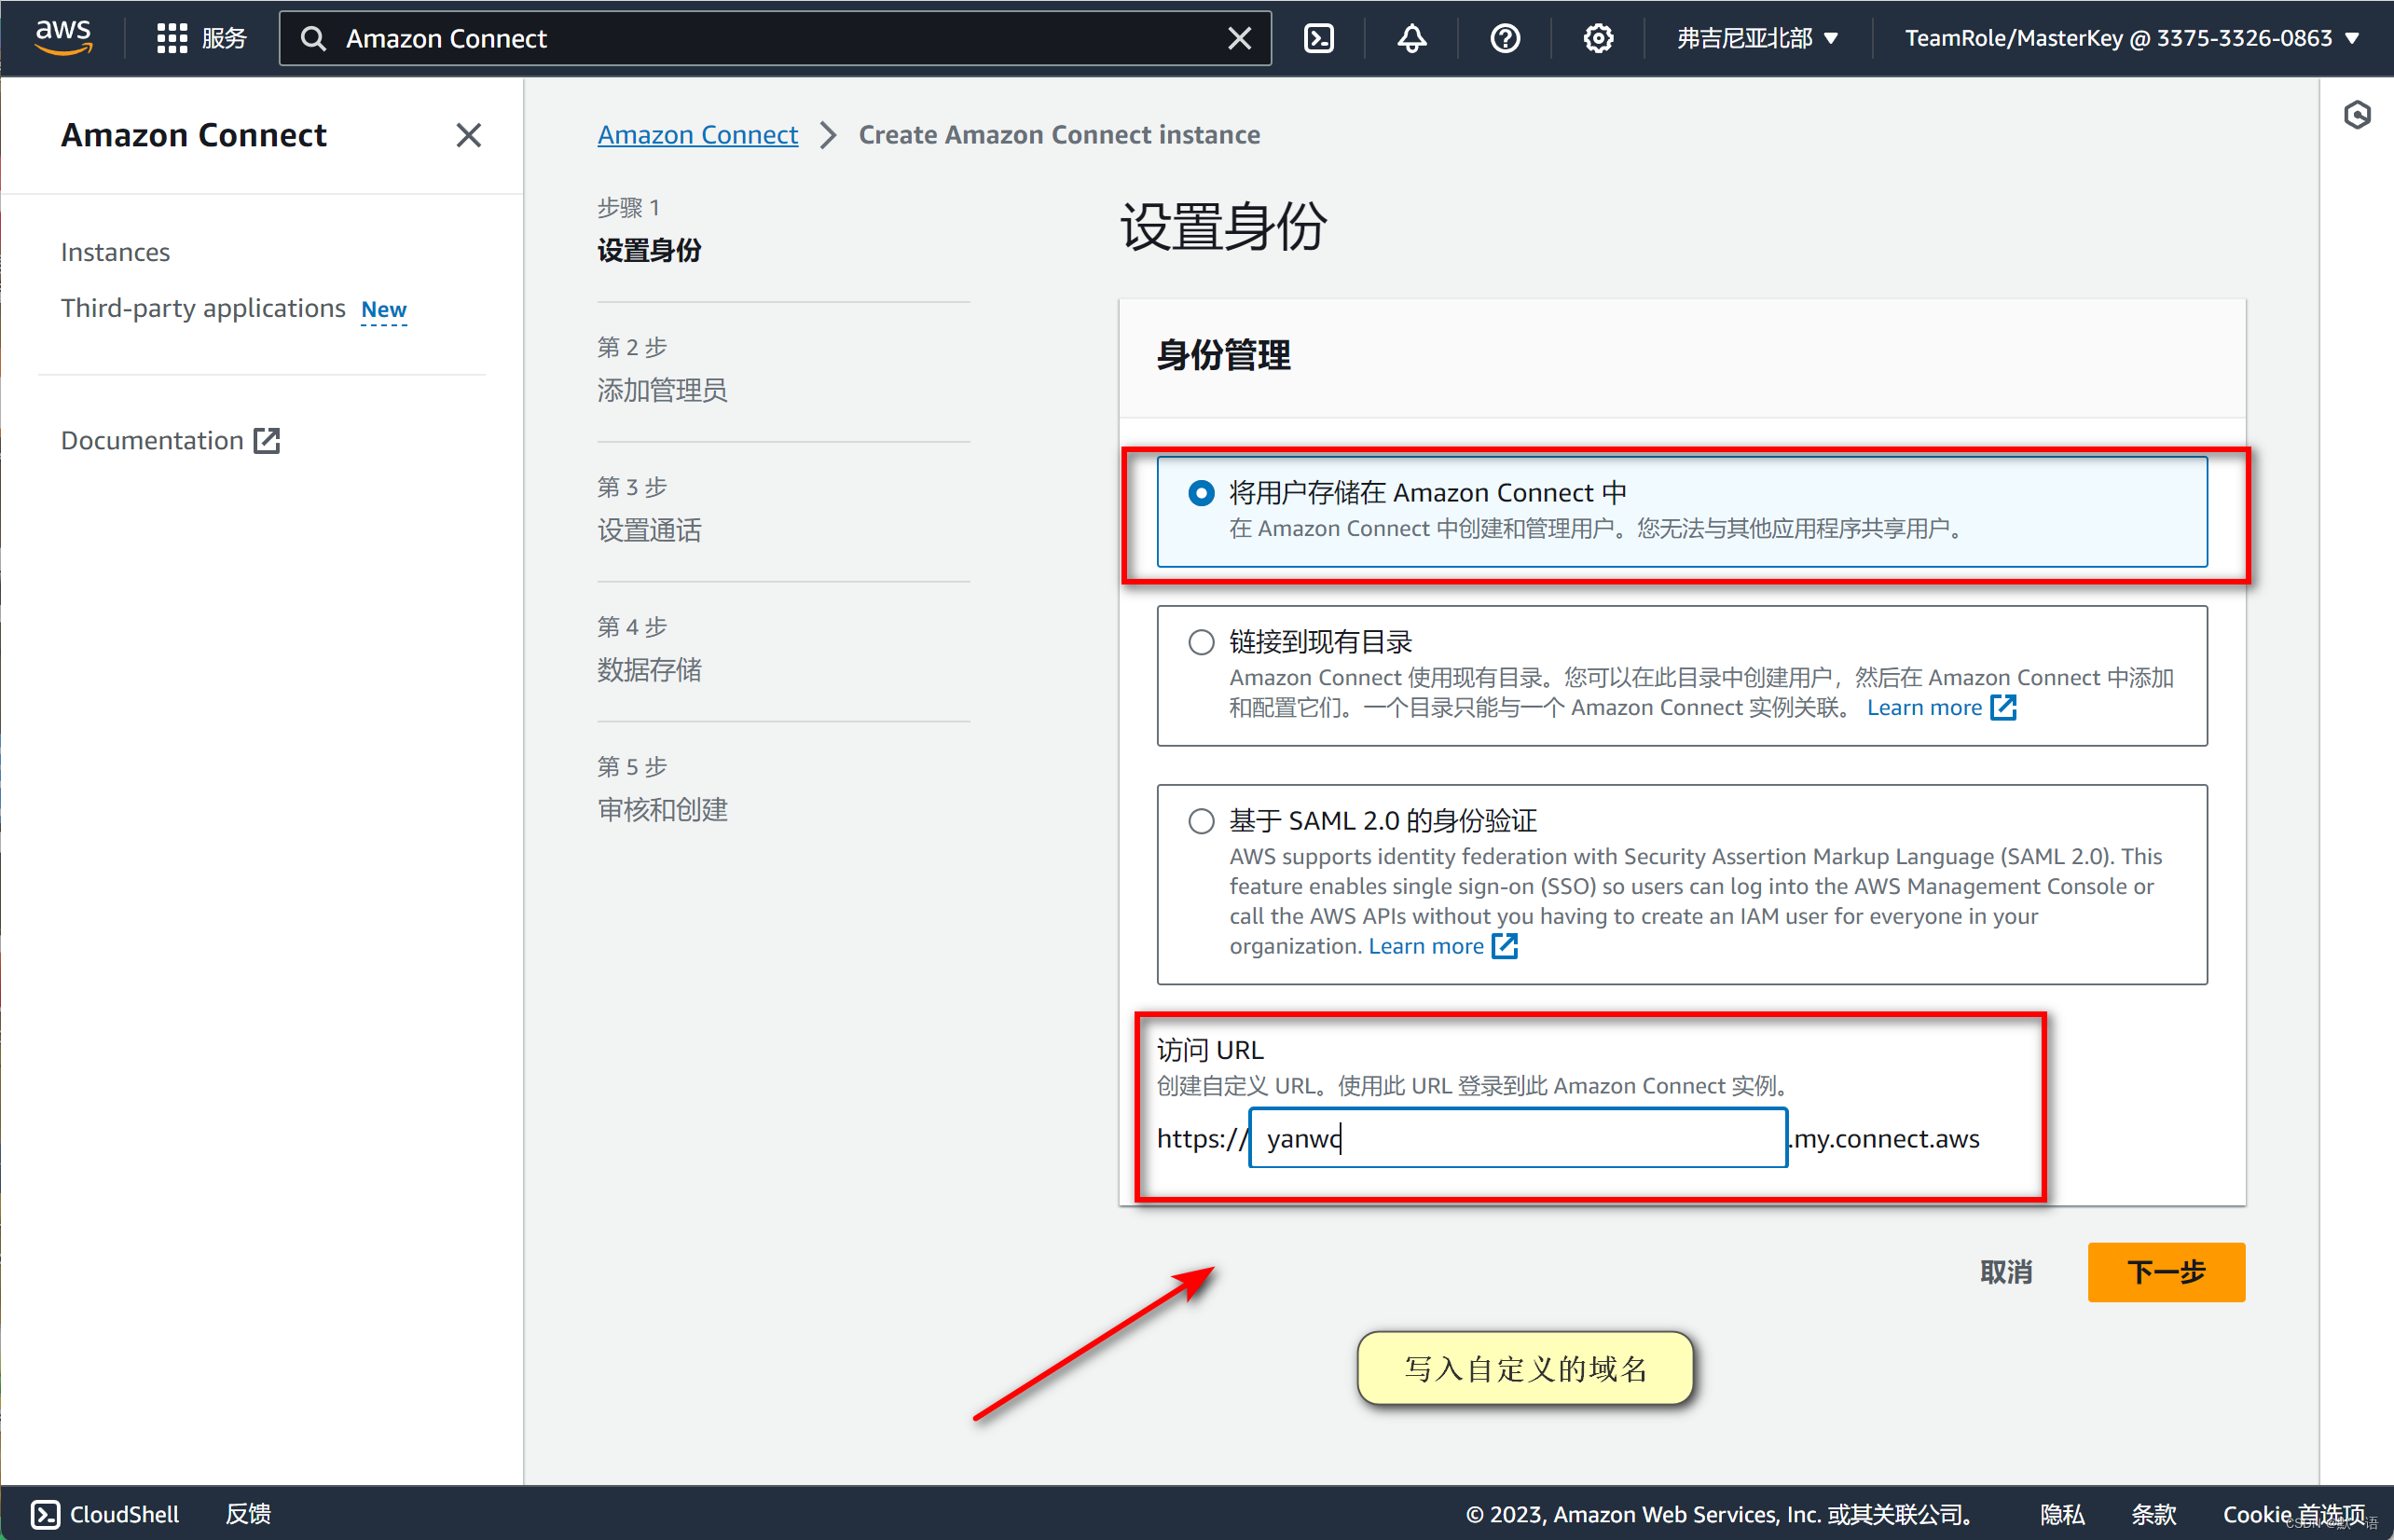Click the notifications bell icon
Screen dimensions: 2394x1540
(x=1413, y=38)
